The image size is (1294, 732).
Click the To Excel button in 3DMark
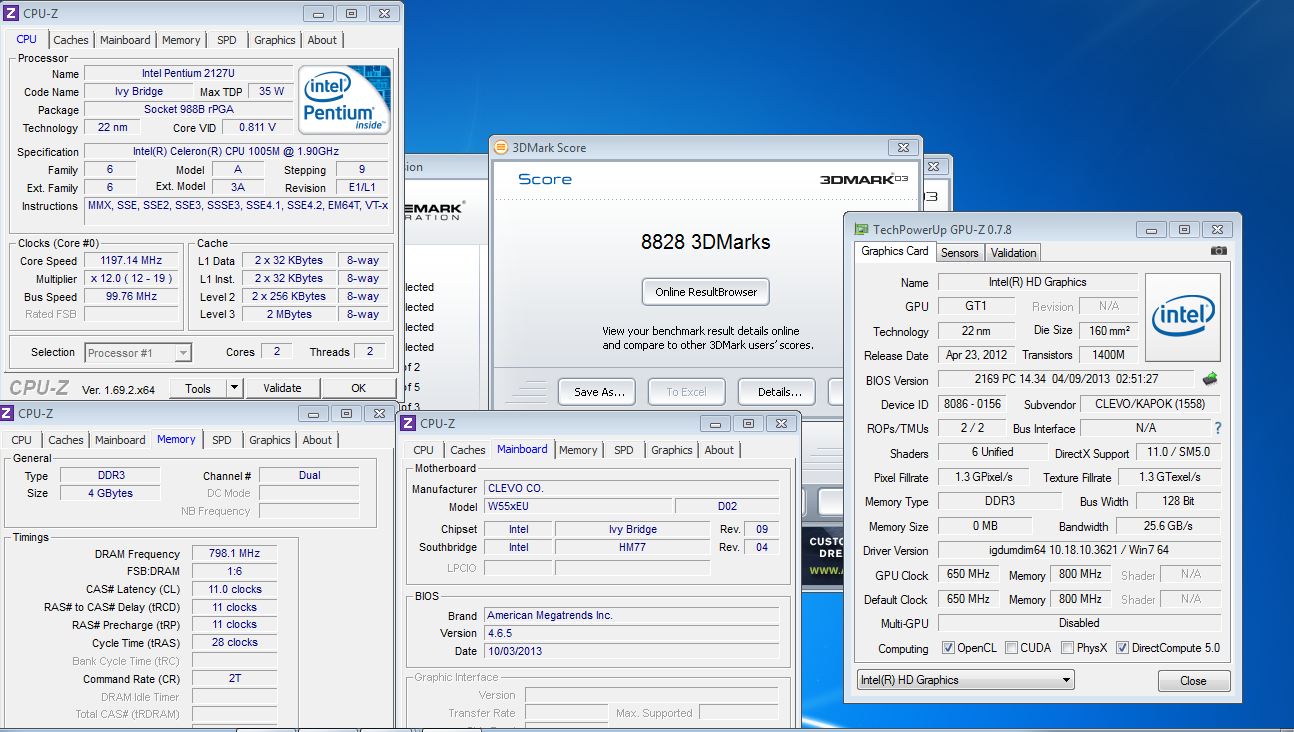point(686,392)
